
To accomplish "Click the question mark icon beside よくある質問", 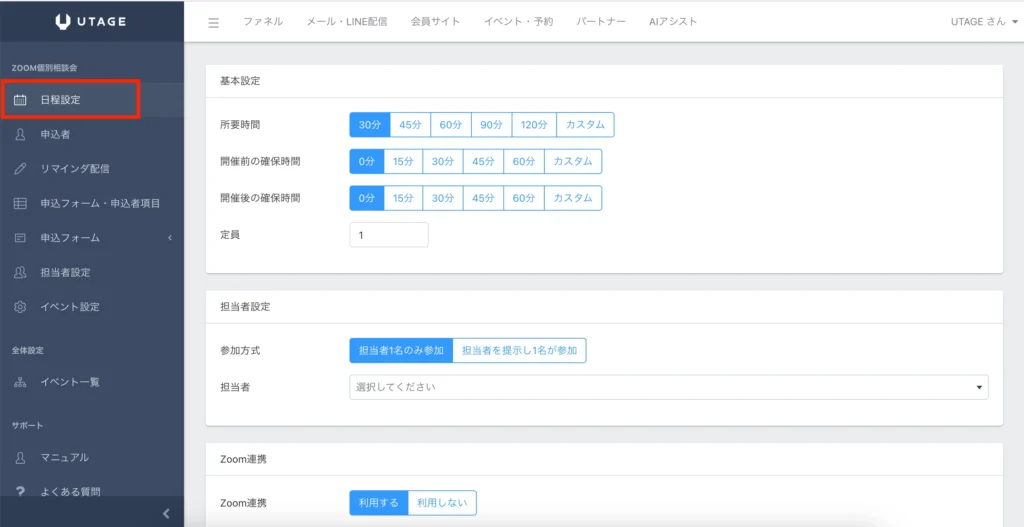I will click(x=20, y=491).
